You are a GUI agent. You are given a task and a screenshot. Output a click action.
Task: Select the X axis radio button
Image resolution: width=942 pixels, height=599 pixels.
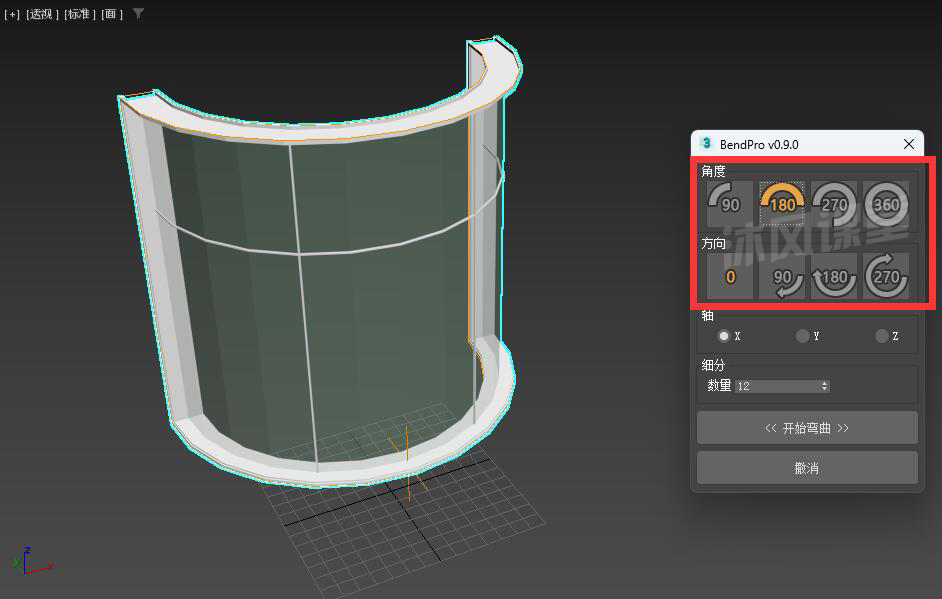pyautogui.click(x=724, y=336)
